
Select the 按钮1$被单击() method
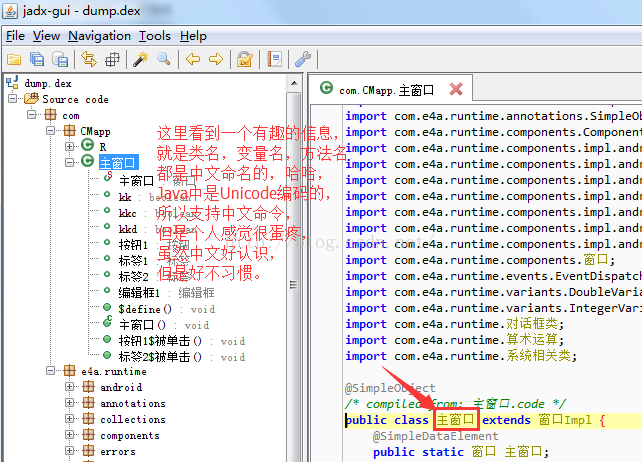coord(182,341)
